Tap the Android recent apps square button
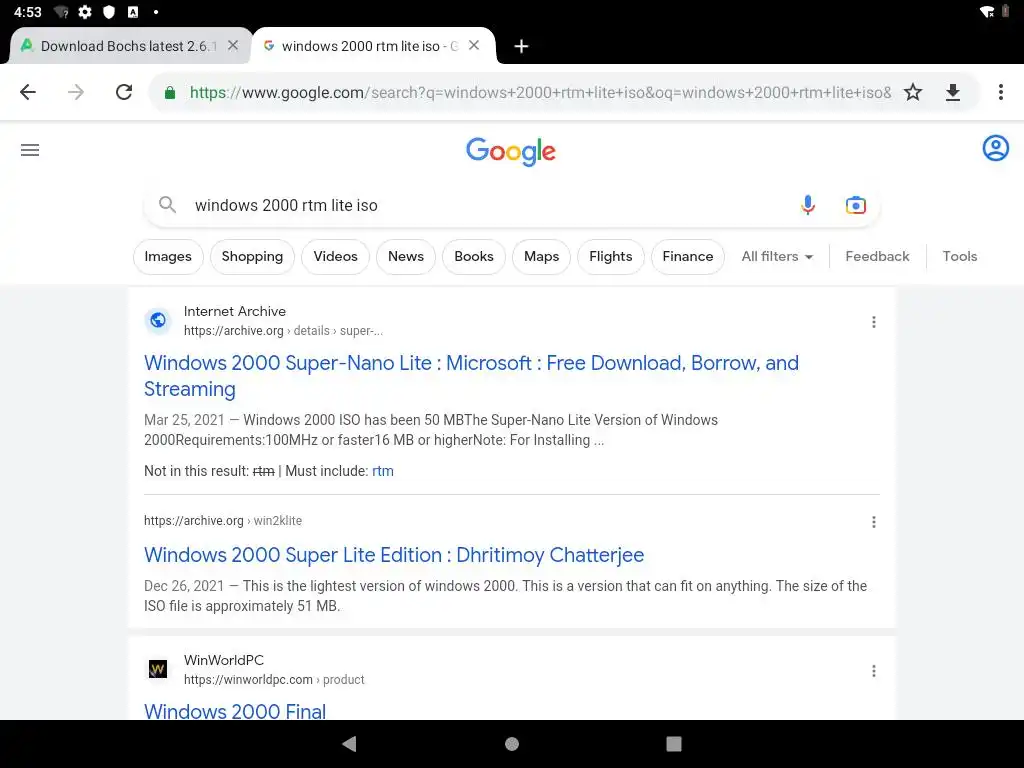The width and height of the screenshot is (1024, 768). pos(674,744)
